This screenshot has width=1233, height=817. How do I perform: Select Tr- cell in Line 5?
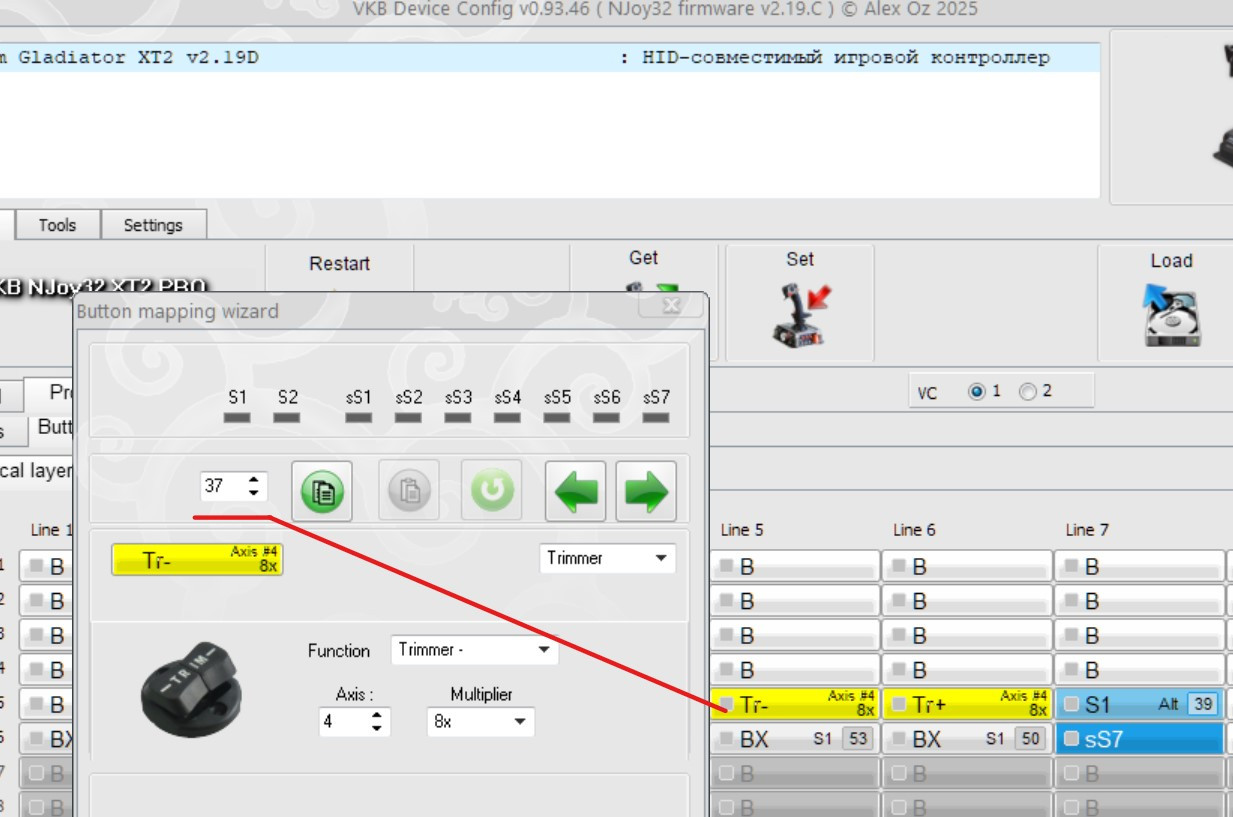[x=794, y=704]
